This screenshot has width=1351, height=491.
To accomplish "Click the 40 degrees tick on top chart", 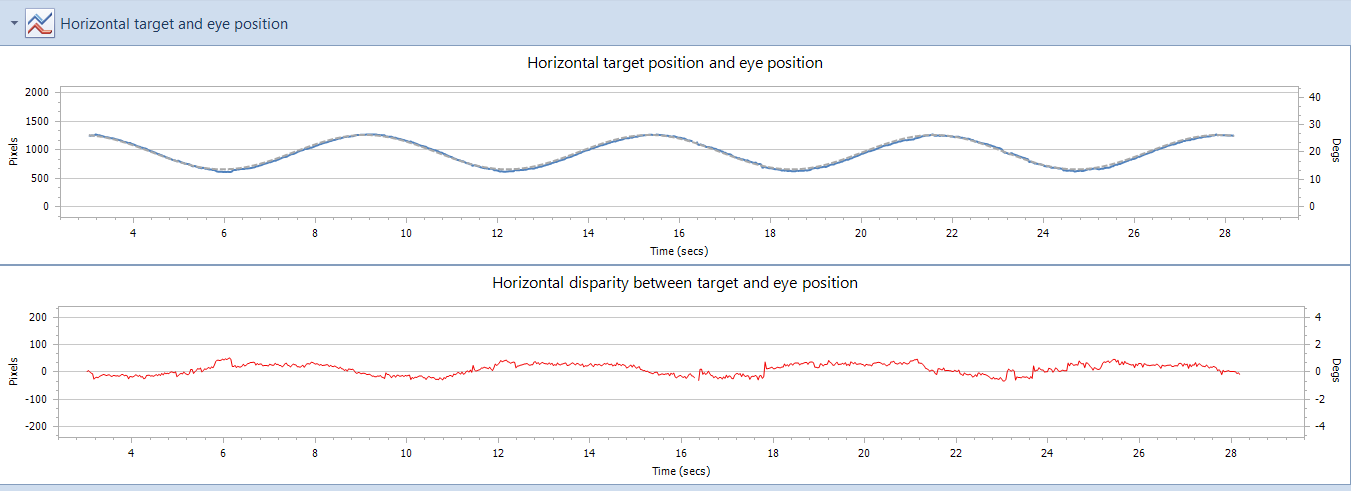I will tap(1315, 97).
